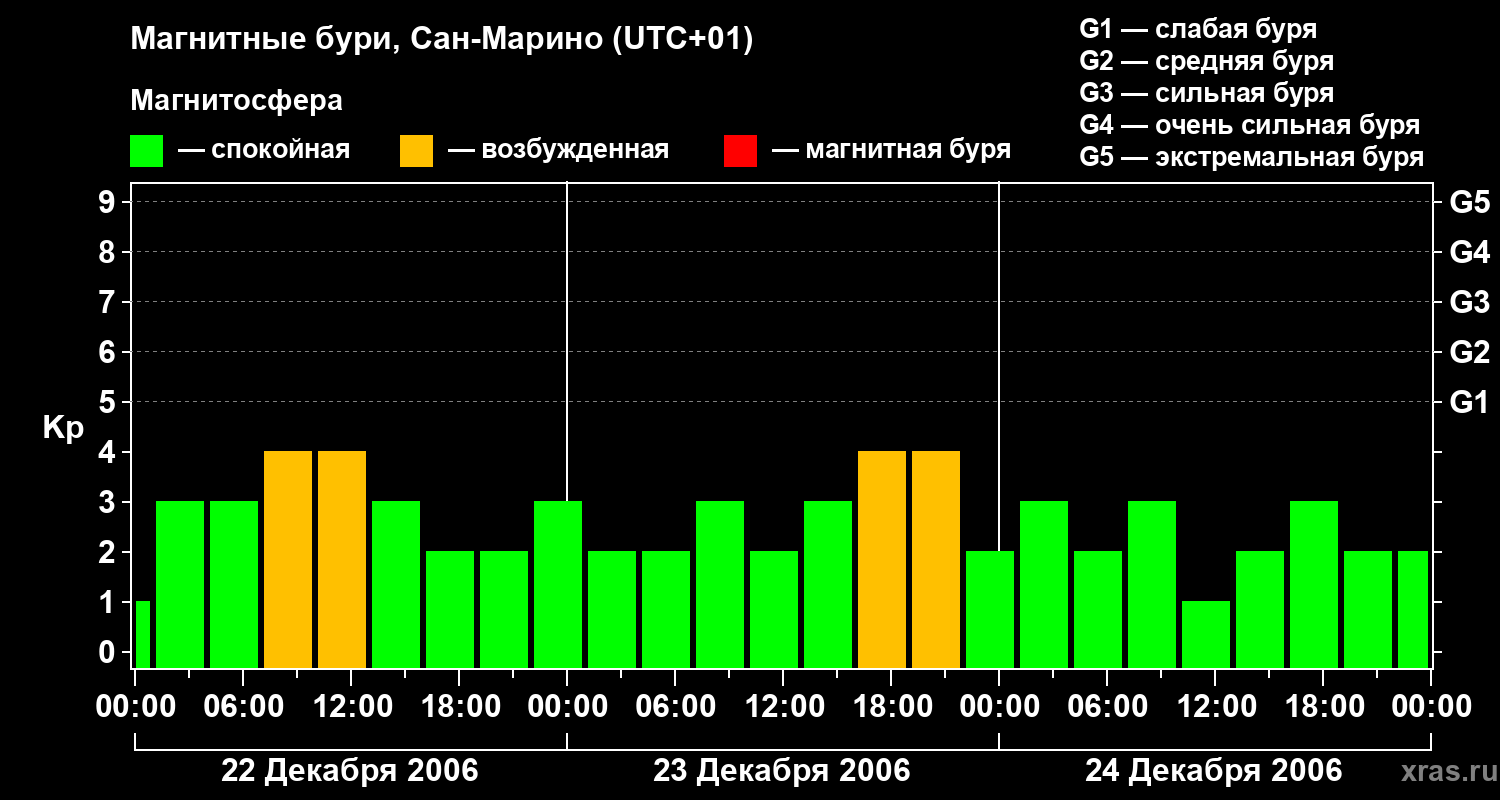1500x800 pixels.
Task: Select the 'G1 — слабая буря' legend line
Action: [1198, 29]
